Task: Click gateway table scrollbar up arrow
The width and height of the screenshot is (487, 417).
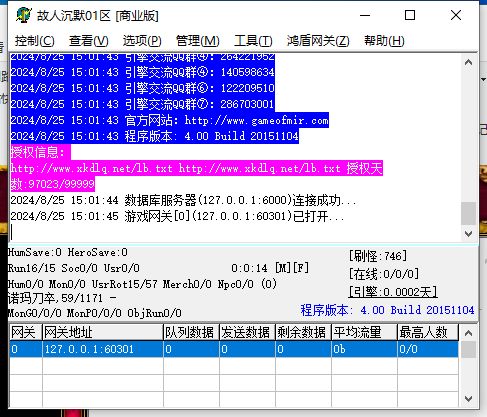Action: 468,333
